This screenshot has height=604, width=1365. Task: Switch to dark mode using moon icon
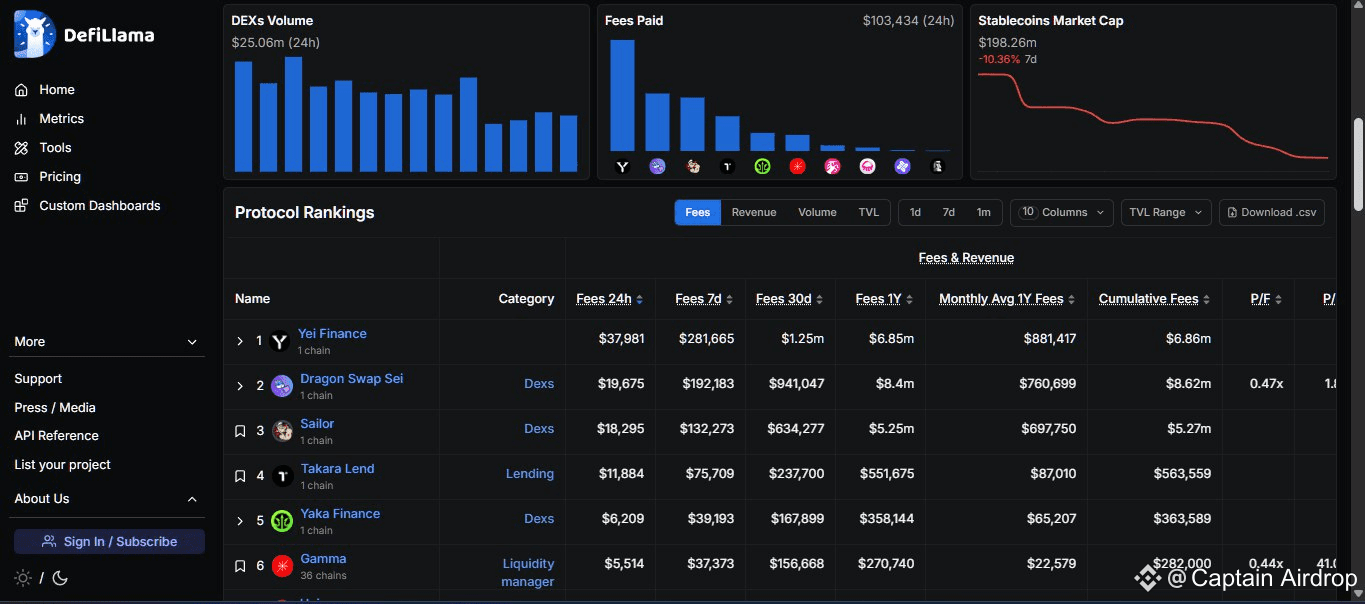click(59, 578)
